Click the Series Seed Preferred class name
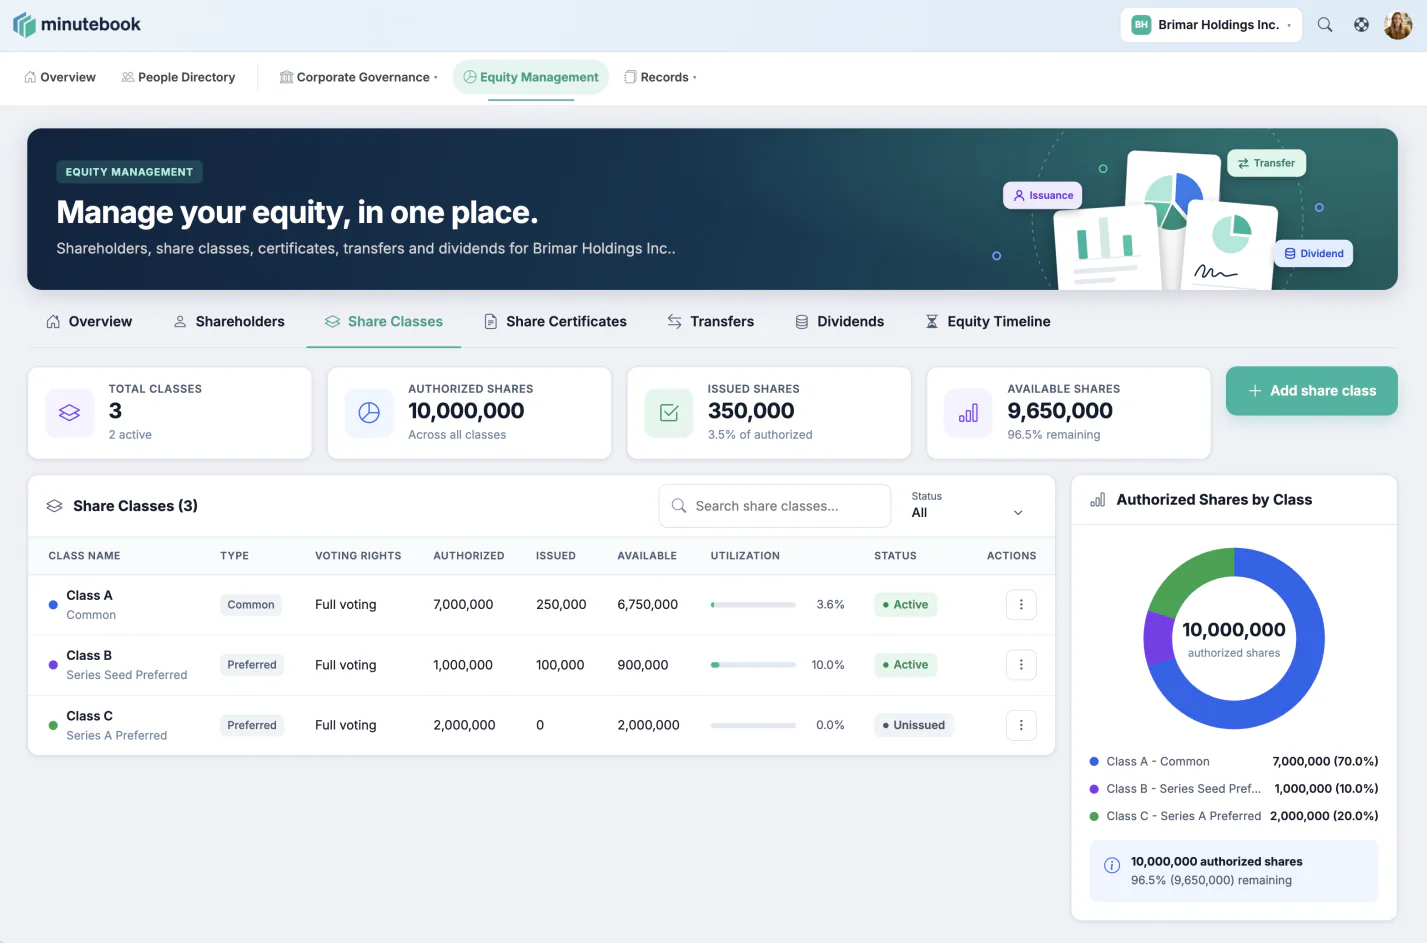This screenshot has height=943, width=1427. (127, 675)
